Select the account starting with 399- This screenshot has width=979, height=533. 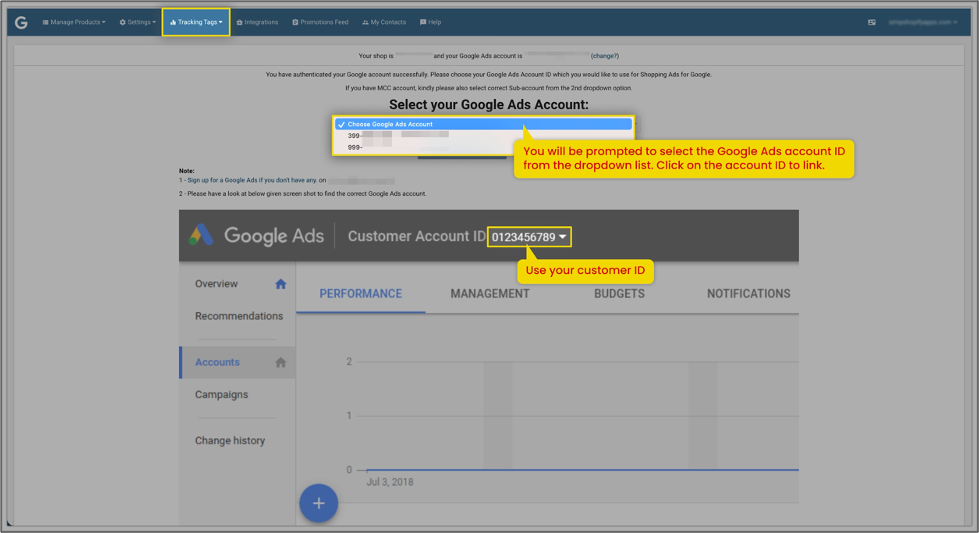[483, 135]
